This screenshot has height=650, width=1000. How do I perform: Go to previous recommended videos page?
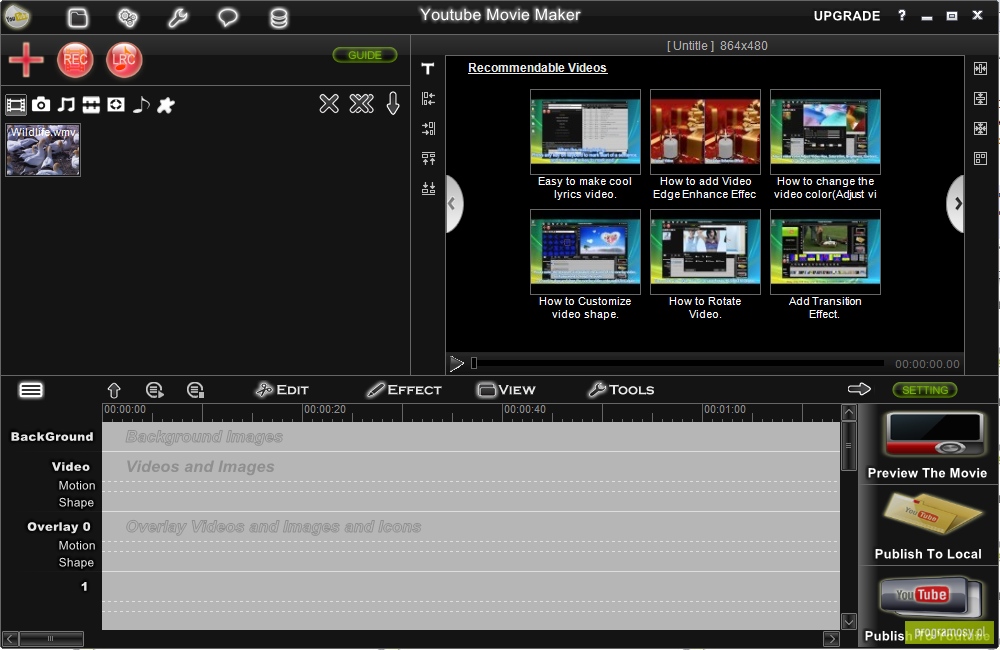453,203
